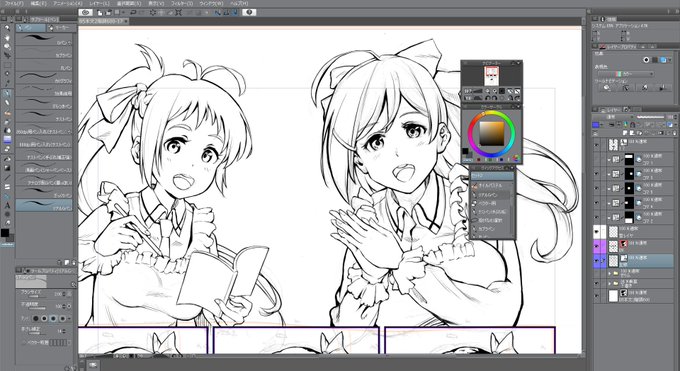Select the Brush tool
The width and height of the screenshot is (680, 371).
click(x=7, y=112)
